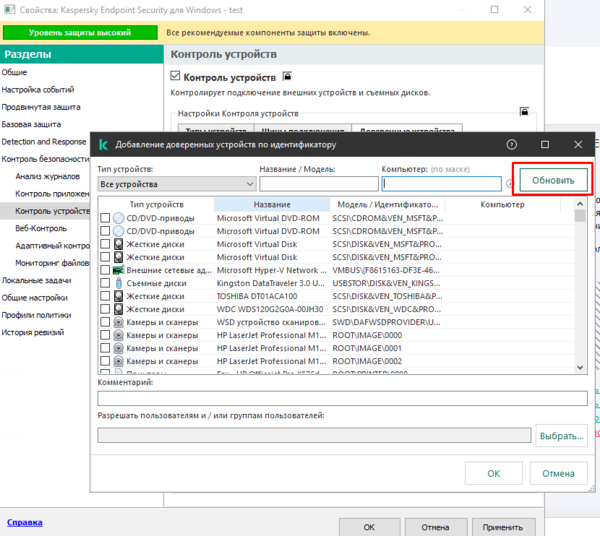This screenshot has height=536, width=600.
Task: Click the Kaspersky logo icon in dialog title
Action: (x=102, y=145)
